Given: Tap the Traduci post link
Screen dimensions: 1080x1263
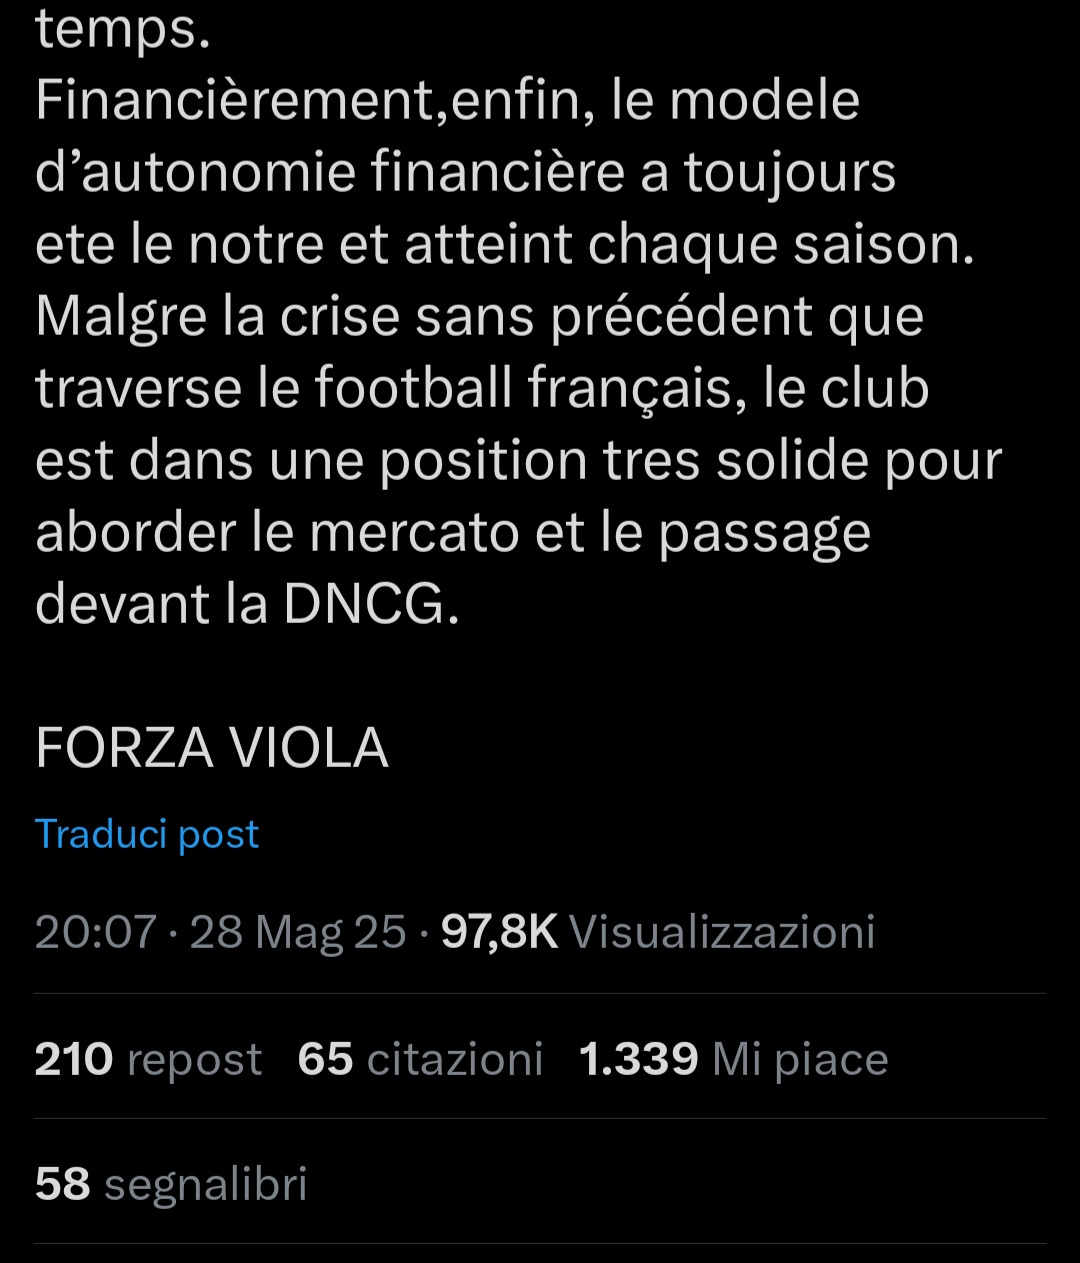Looking at the screenshot, I should [x=147, y=834].
